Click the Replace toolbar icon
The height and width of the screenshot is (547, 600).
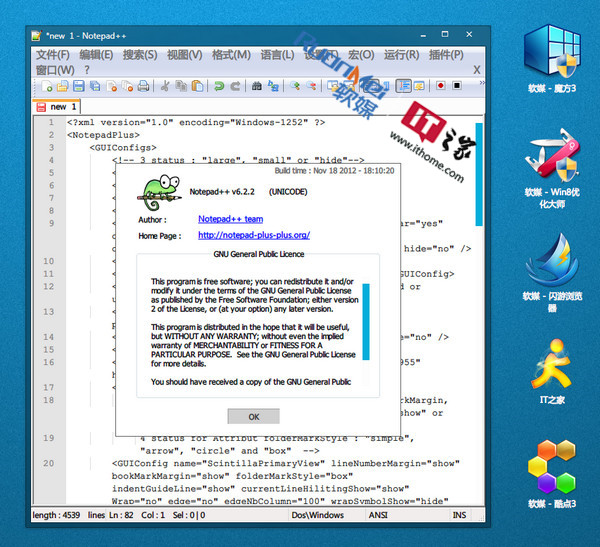click(x=273, y=86)
